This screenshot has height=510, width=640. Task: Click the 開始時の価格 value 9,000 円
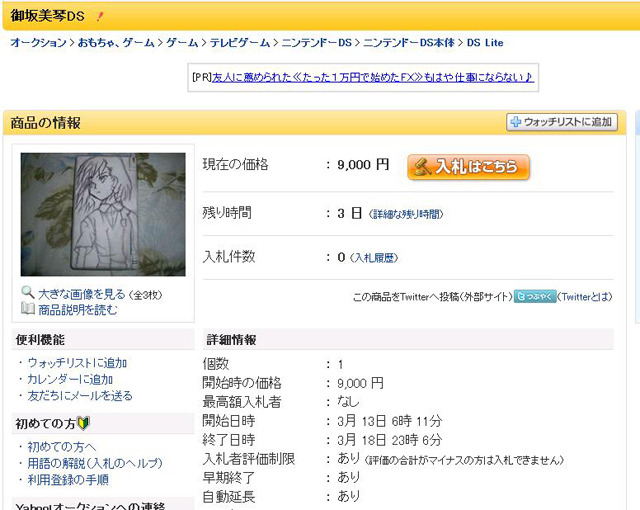pos(360,383)
